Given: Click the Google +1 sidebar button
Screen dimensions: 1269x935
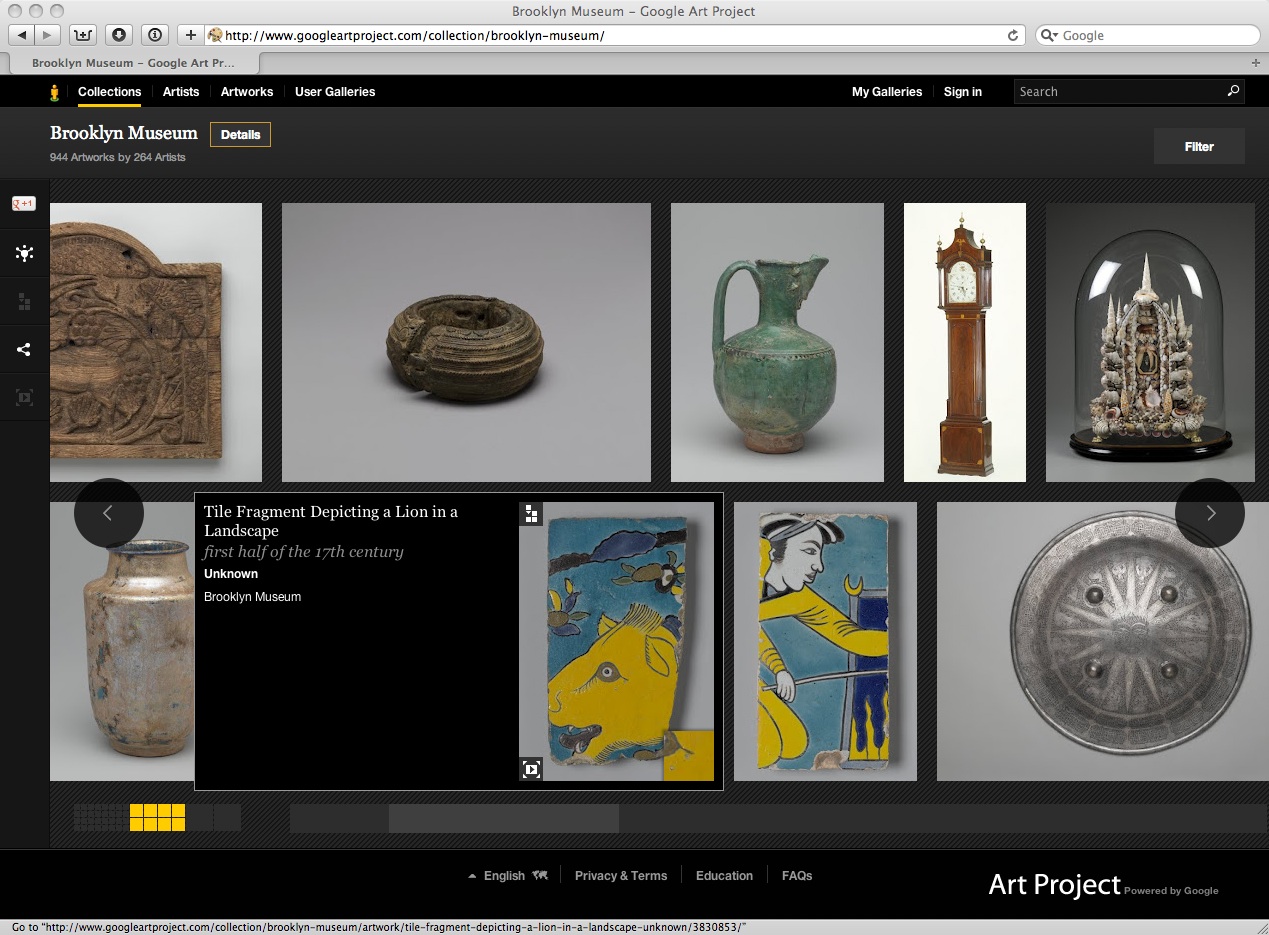Looking at the screenshot, I should [x=24, y=204].
